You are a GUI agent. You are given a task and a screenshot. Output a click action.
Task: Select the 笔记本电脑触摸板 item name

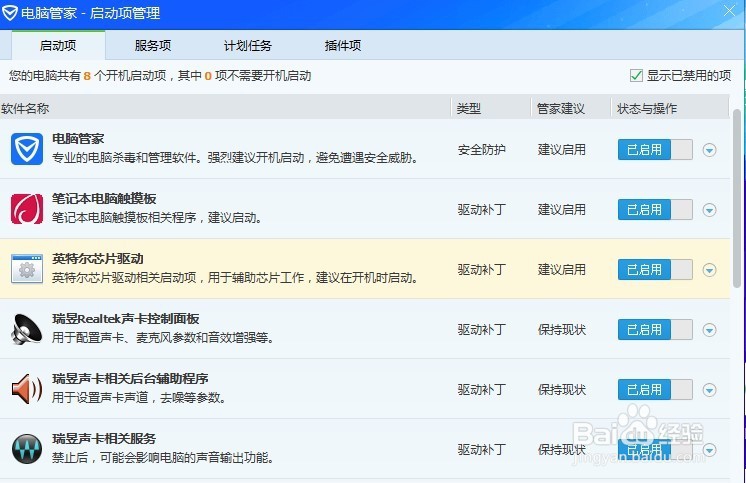coord(104,198)
